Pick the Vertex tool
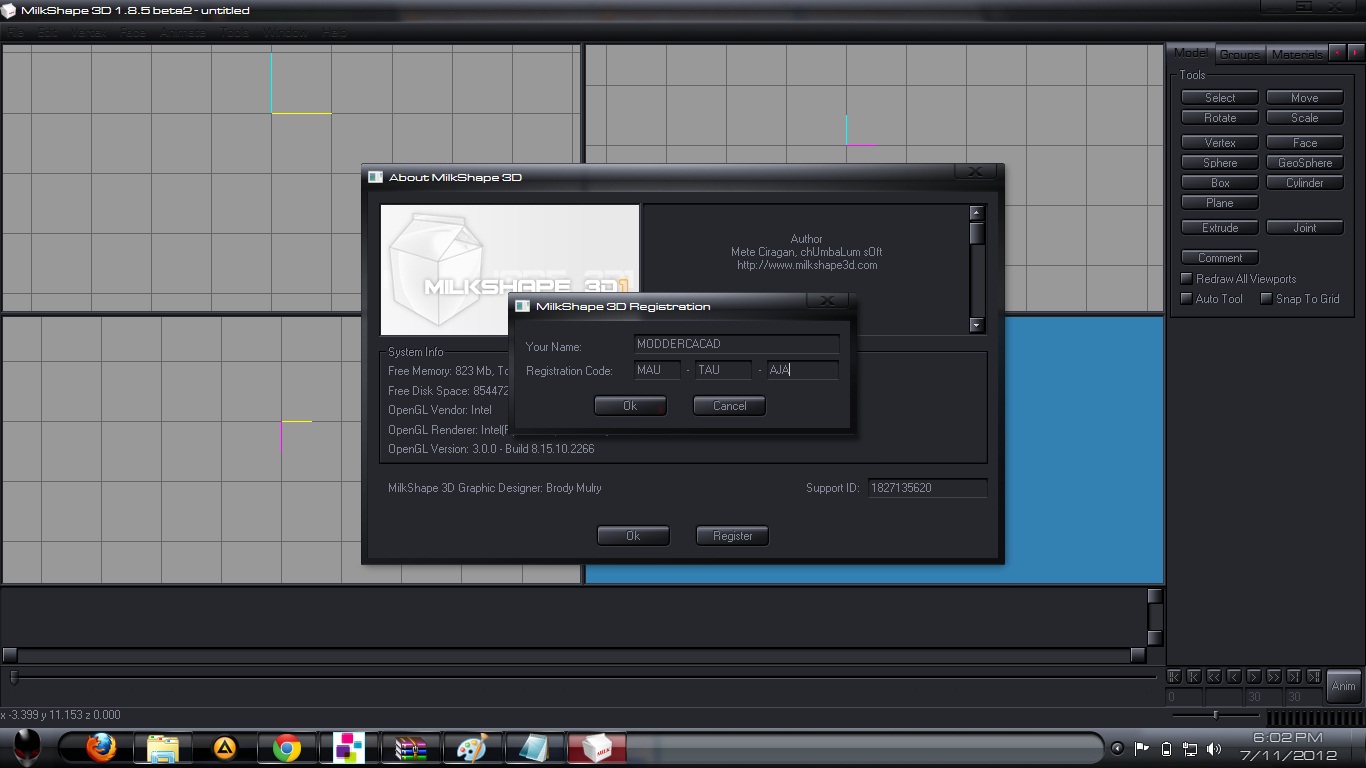Viewport: 1366px width, 768px height. tap(1220, 143)
